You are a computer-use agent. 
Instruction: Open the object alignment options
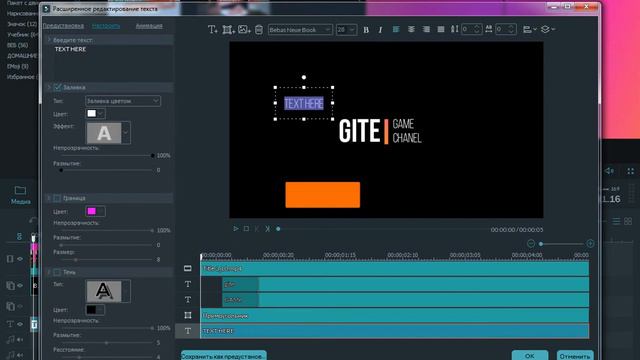click(x=529, y=29)
